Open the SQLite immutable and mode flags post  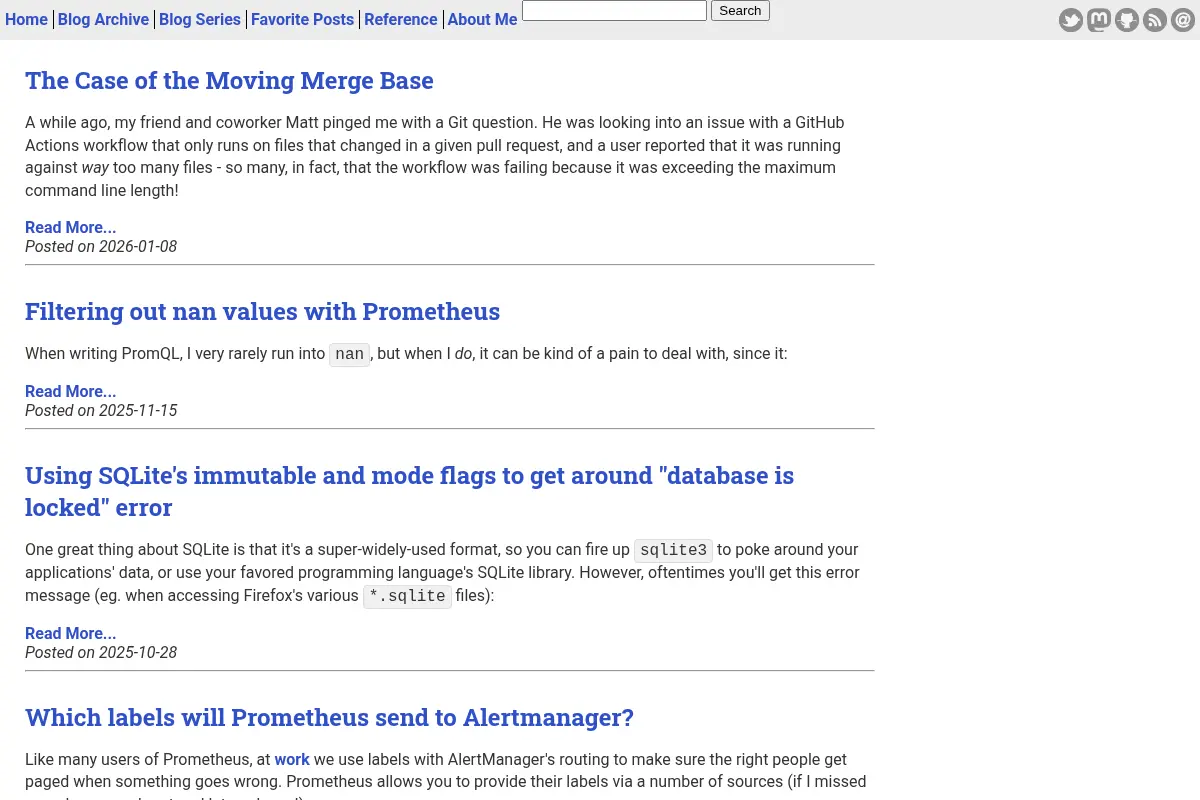click(x=409, y=491)
